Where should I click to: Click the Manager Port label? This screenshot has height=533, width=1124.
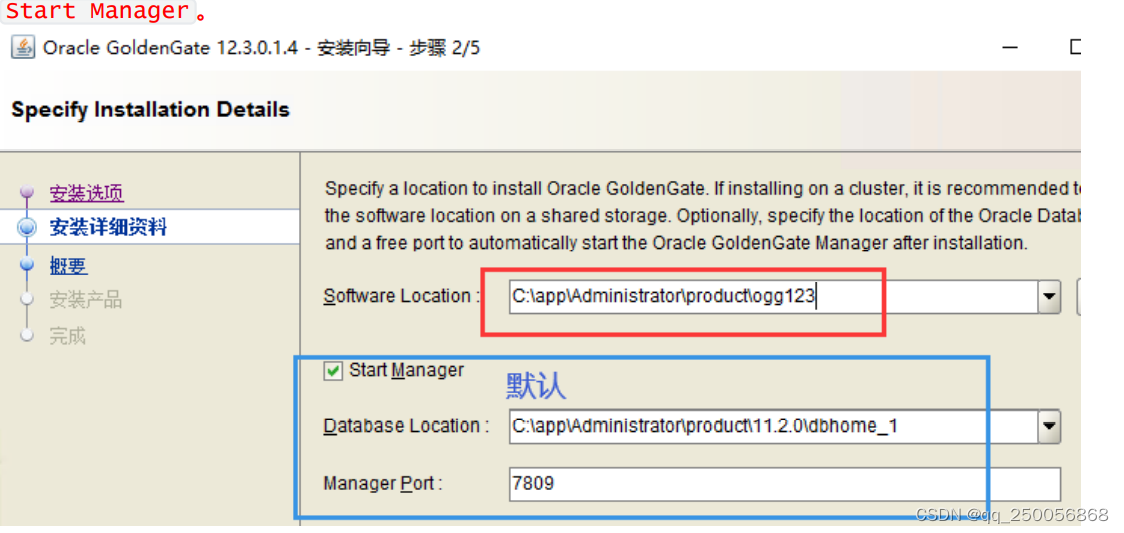point(383,484)
